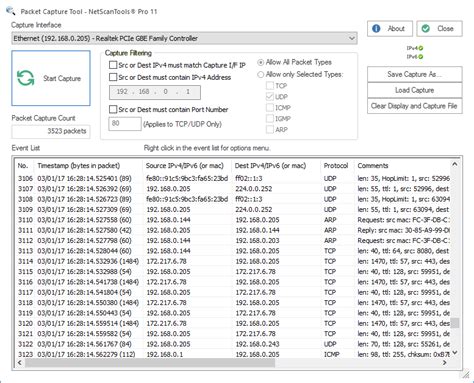
Task: Select packet row number 3110
Action: tap(233, 220)
